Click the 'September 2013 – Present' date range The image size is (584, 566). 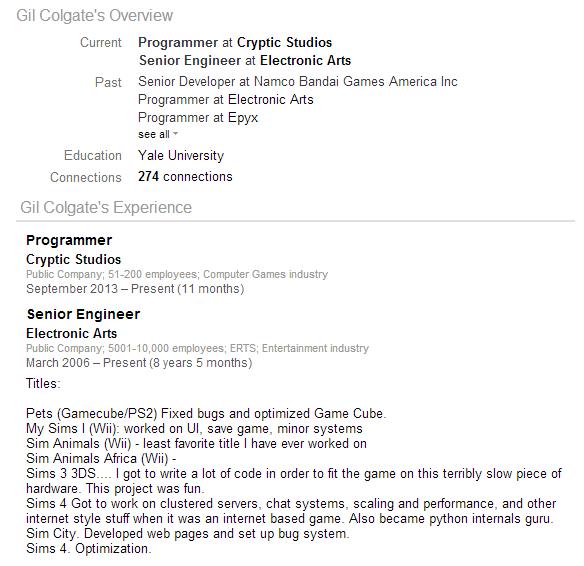click(100, 289)
